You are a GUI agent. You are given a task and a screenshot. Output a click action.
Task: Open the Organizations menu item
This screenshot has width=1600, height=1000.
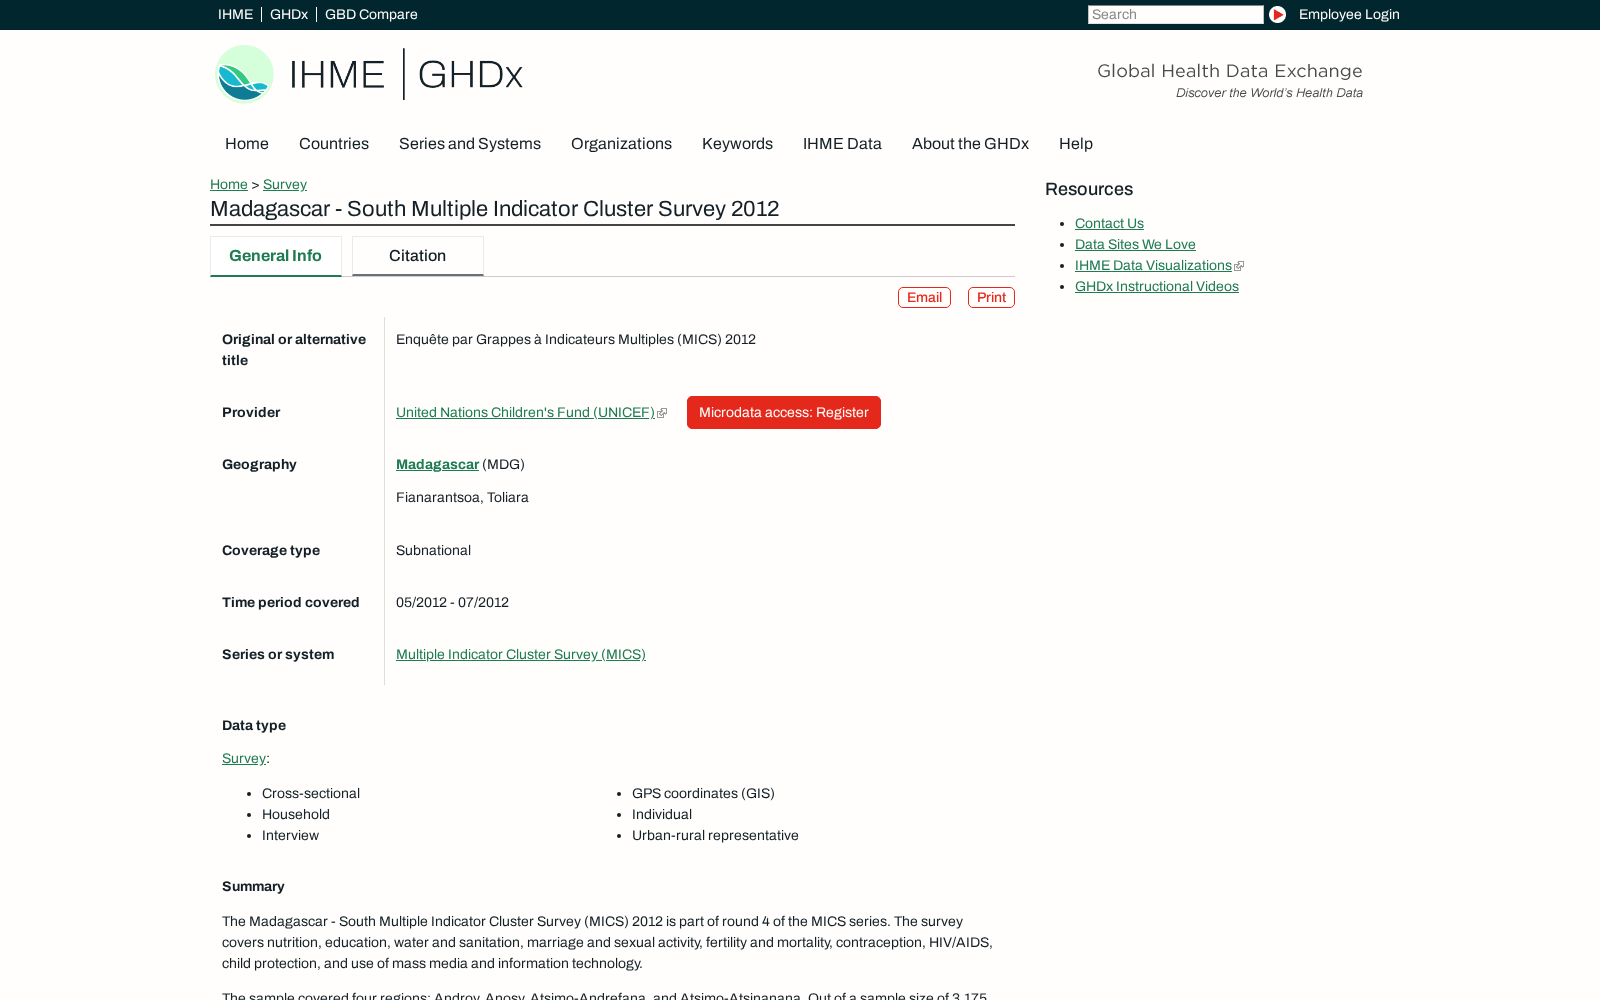(621, 144)
